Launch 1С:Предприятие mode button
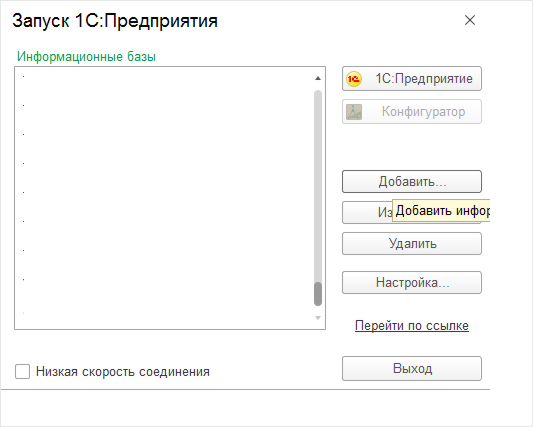This screenshot has width=533, height=427. tap(412, 79)
